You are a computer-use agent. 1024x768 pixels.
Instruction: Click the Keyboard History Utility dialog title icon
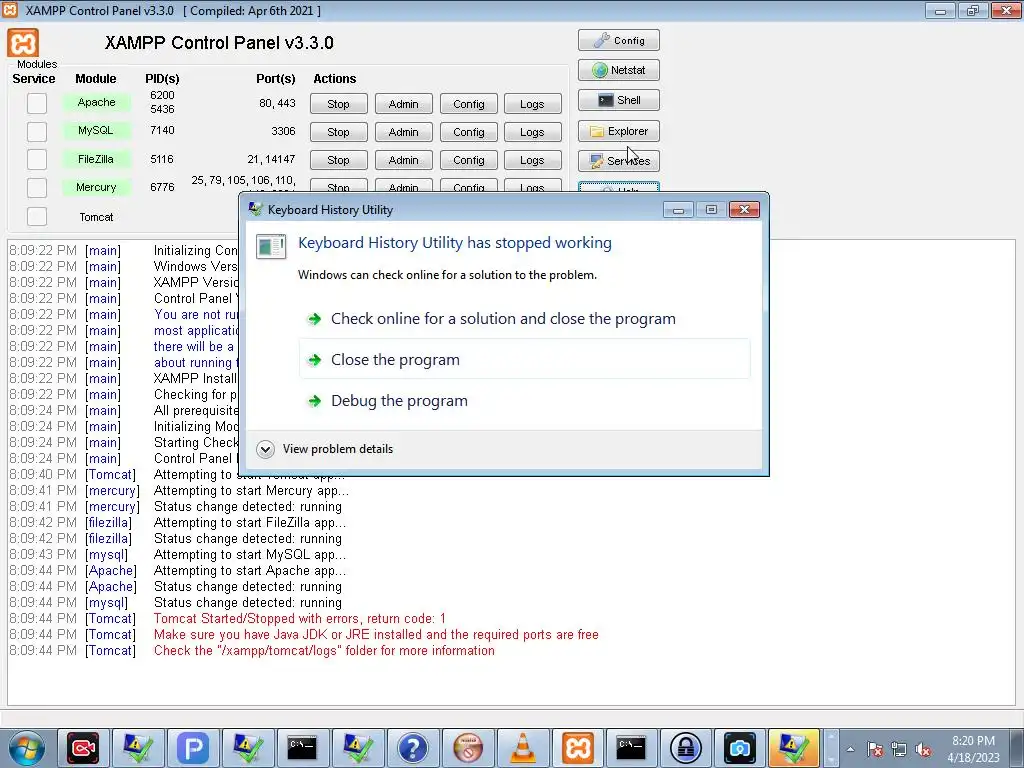255,209
